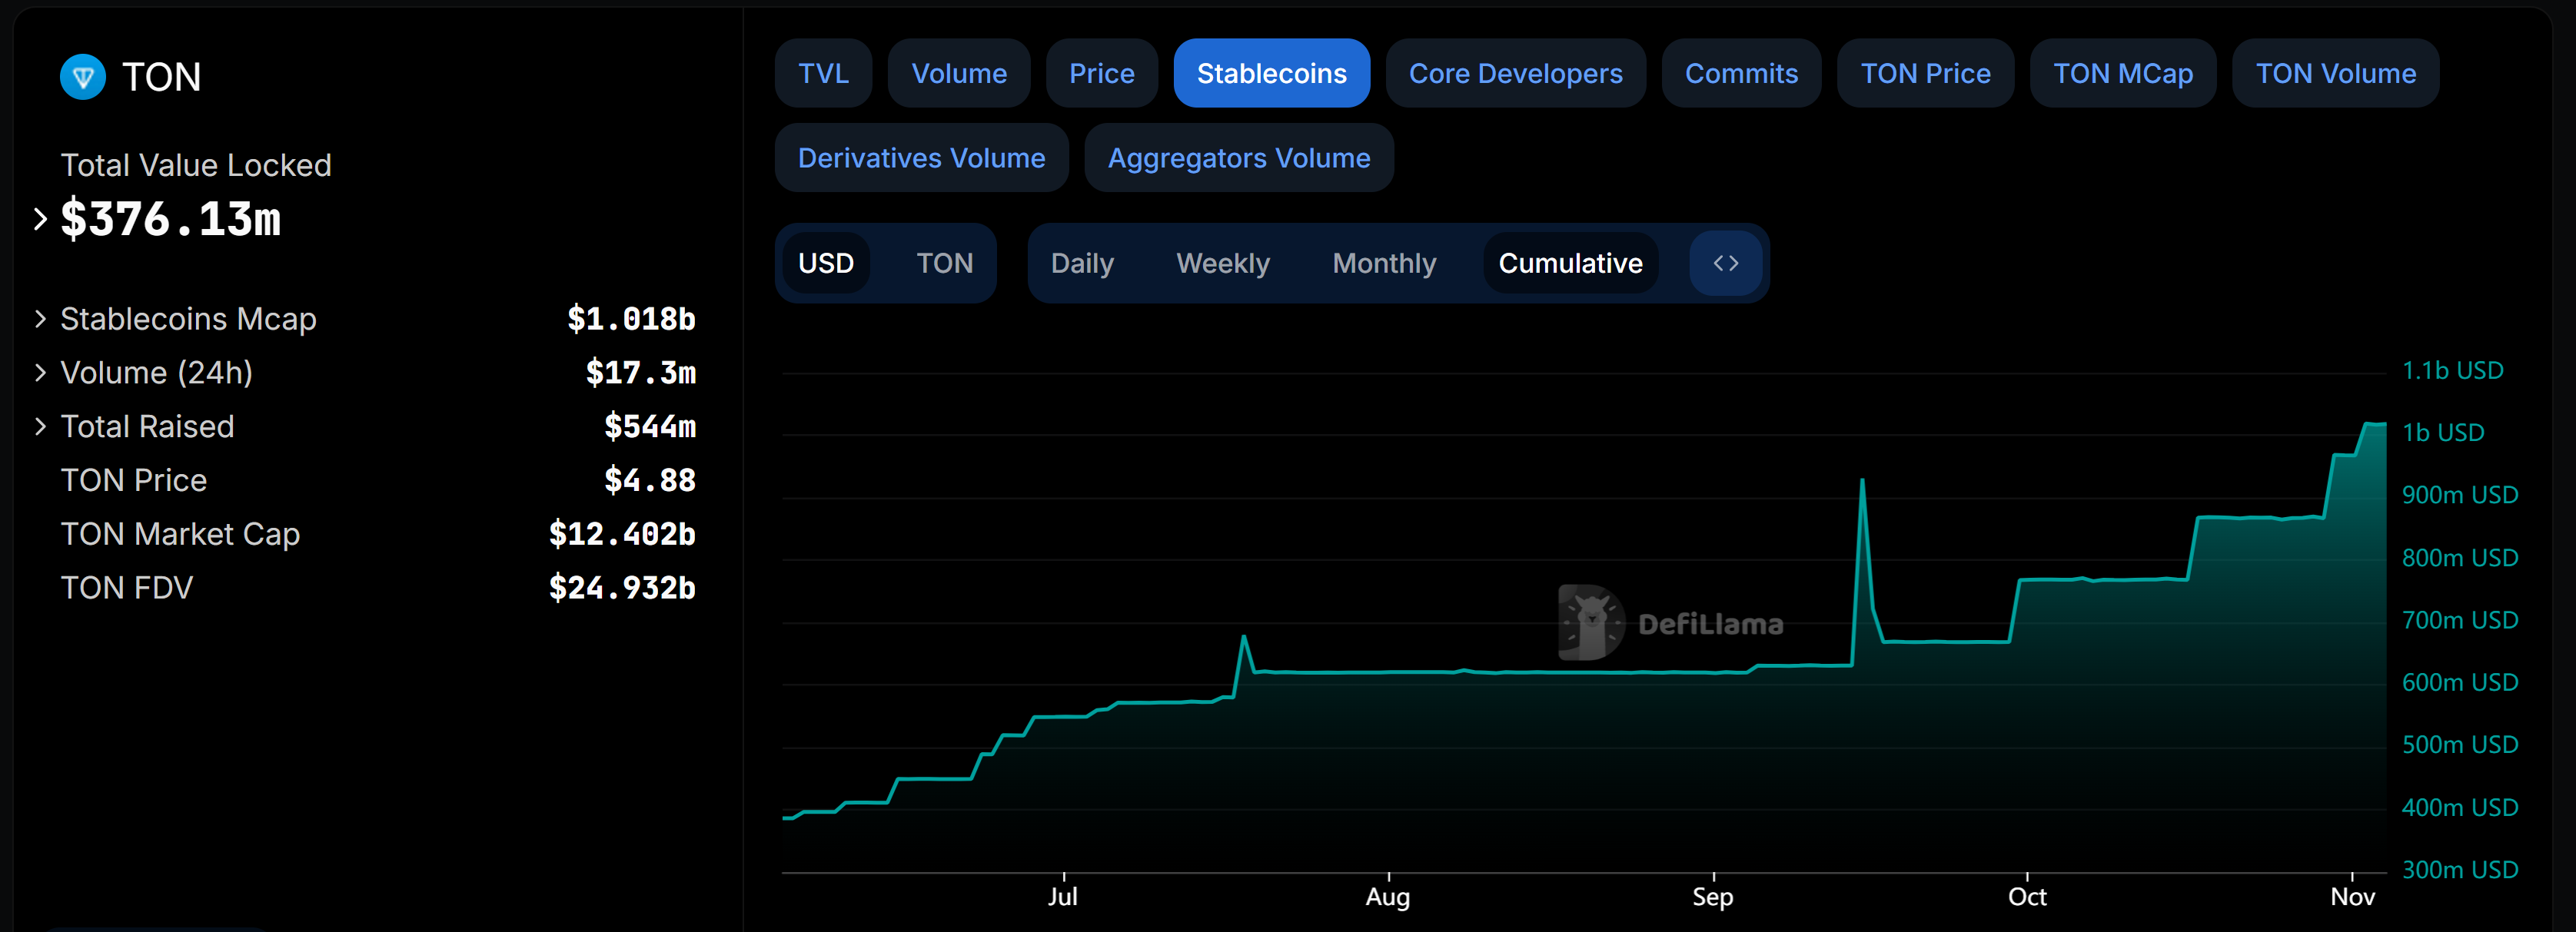This screenshot has height=932, width=2576.
Task: Expand the Total Value Locked chevron
Action: 40,219
